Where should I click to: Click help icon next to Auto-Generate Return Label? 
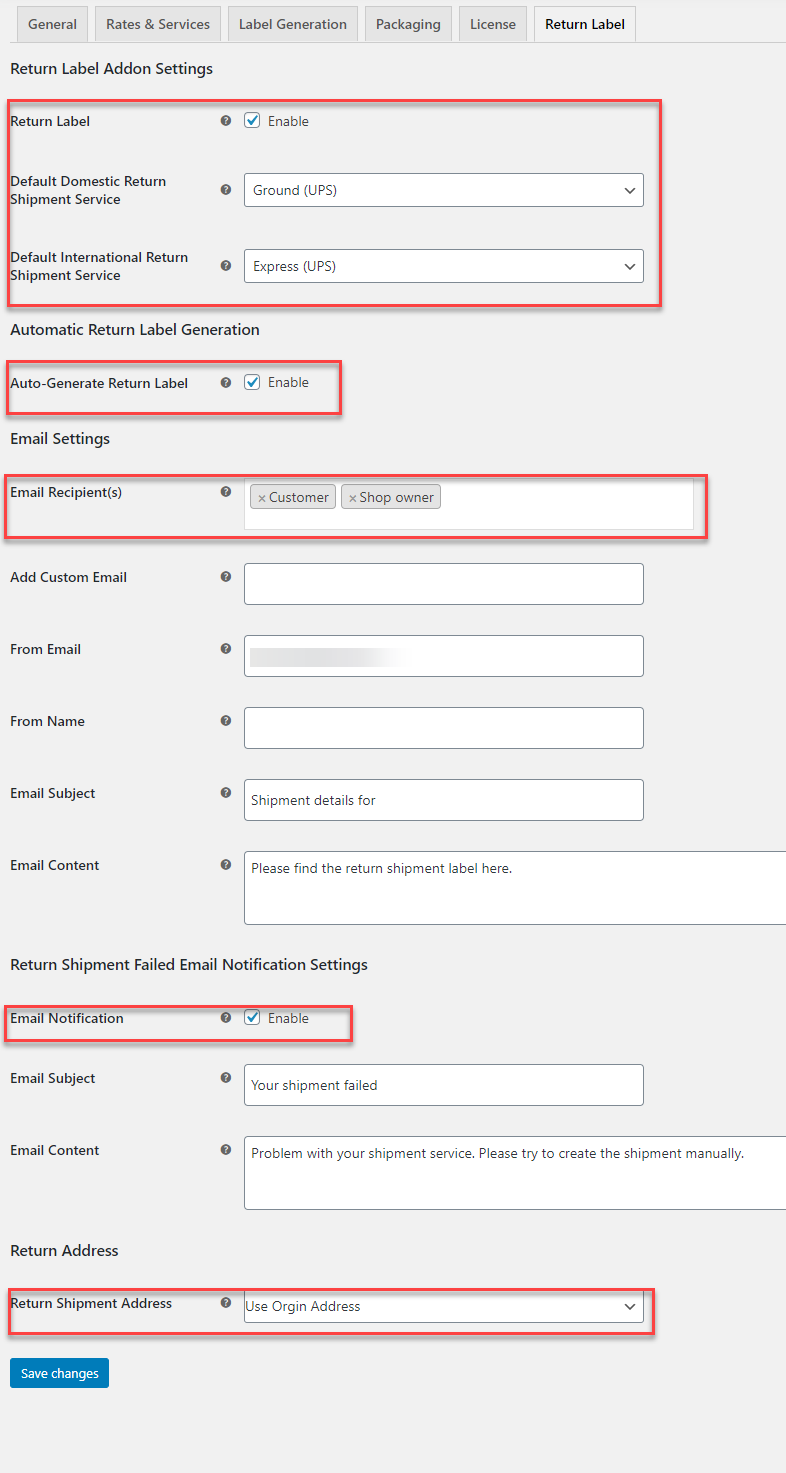[226, 382]
